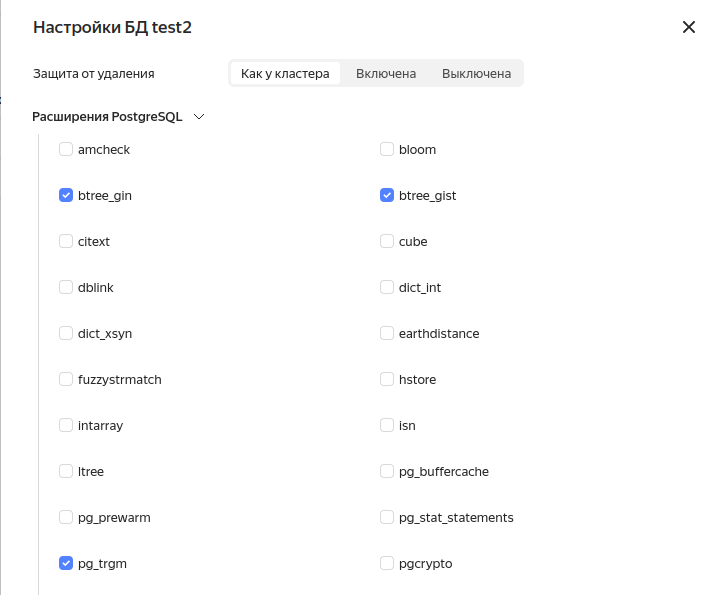Select the Как у кластера option

[x=285, y=74]
